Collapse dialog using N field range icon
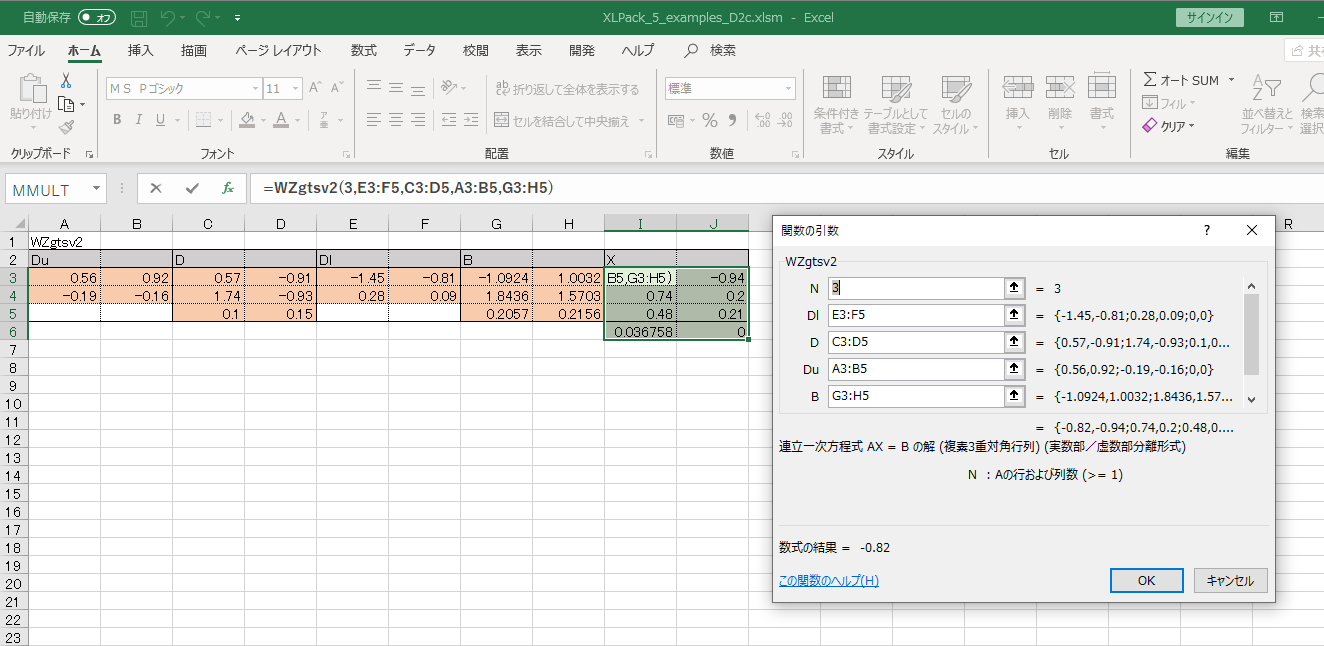 tap(1015, 288)
